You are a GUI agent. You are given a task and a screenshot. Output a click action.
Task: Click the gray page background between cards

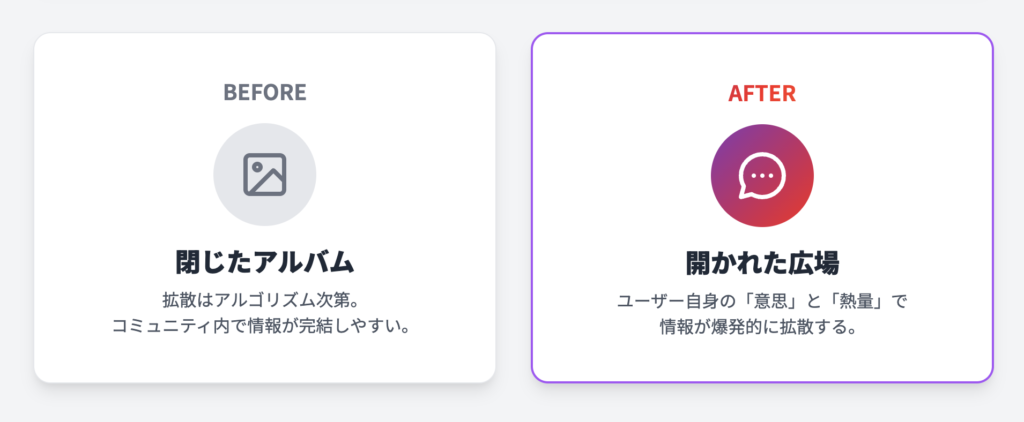point(513,208)
